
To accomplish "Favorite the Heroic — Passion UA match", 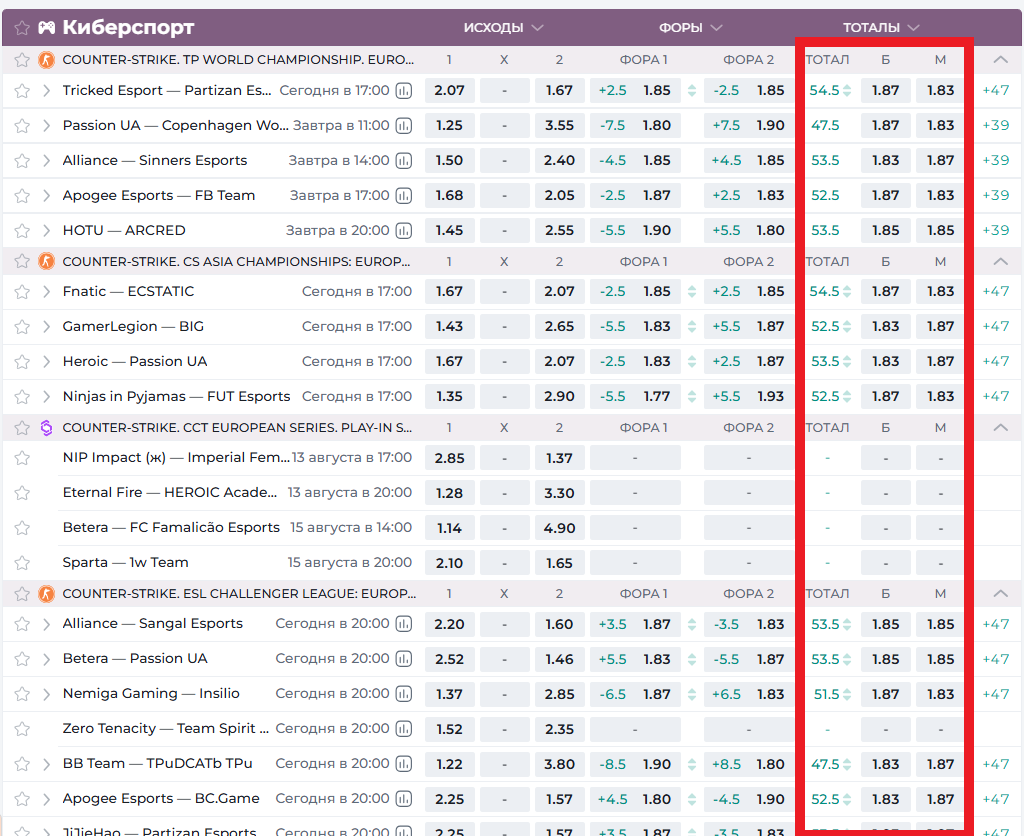I will point(22,361).
